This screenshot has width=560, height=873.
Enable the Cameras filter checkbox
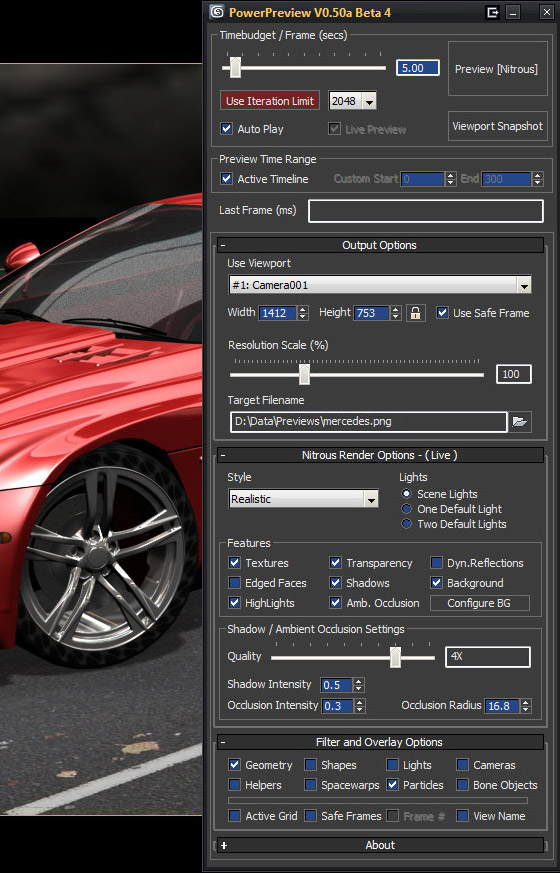click(463, 765)
